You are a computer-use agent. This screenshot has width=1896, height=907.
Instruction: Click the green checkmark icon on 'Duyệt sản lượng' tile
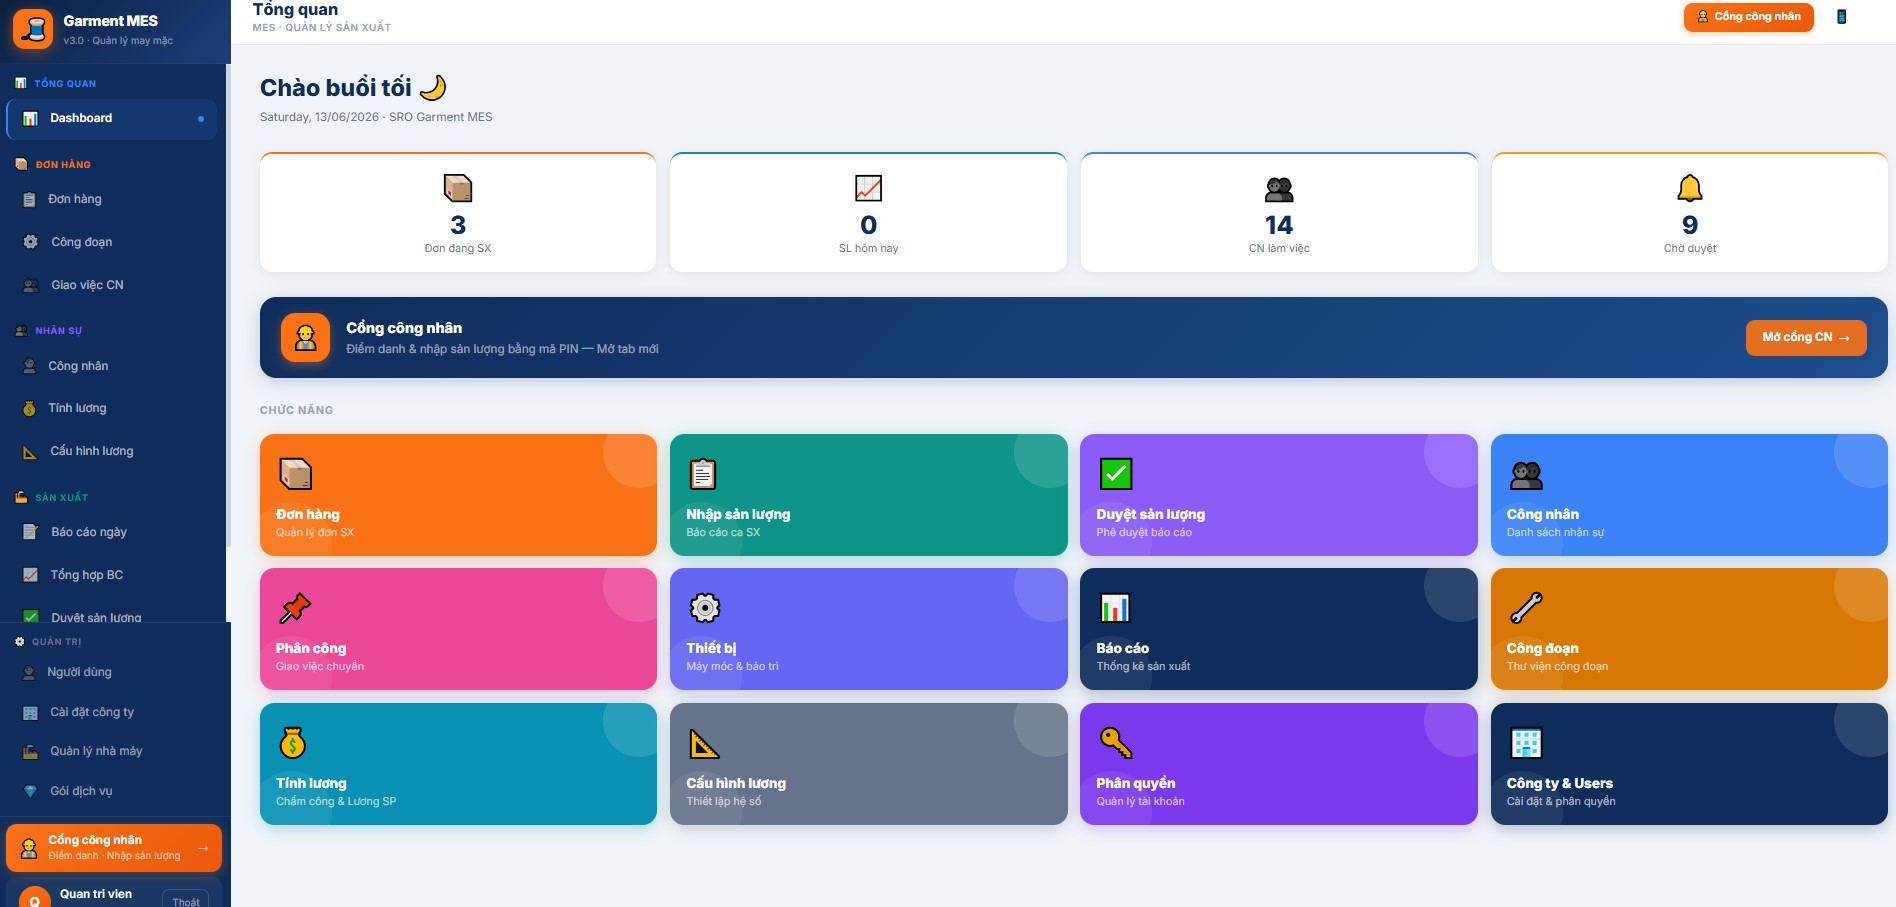tap(1115, 473)
